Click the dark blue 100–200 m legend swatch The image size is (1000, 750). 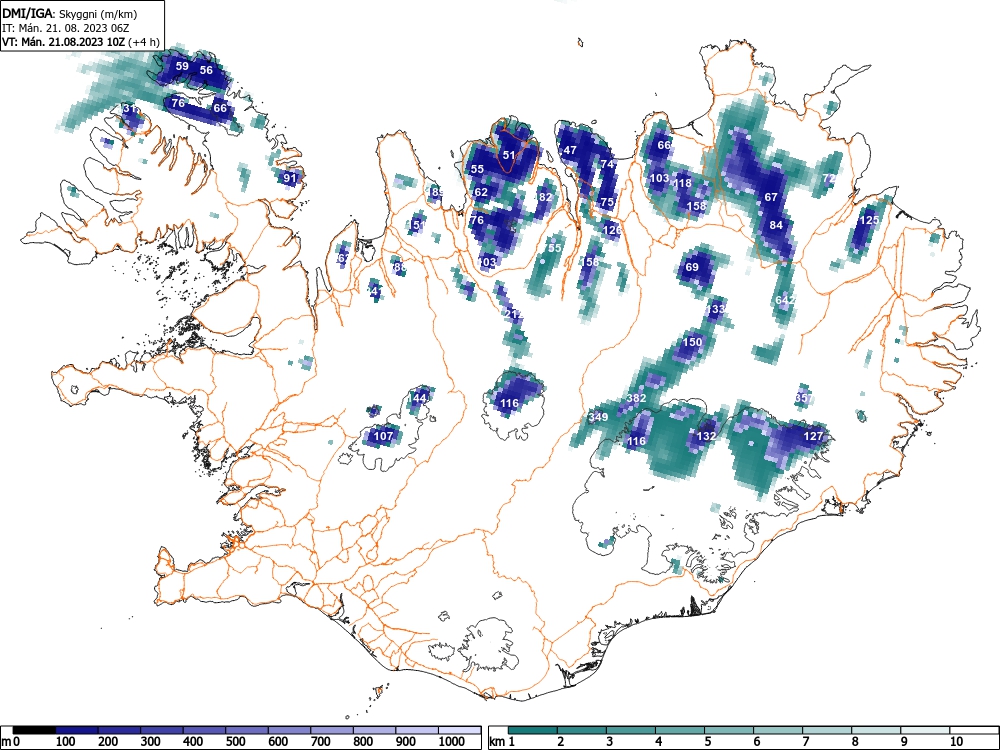(x=77, y=730)
